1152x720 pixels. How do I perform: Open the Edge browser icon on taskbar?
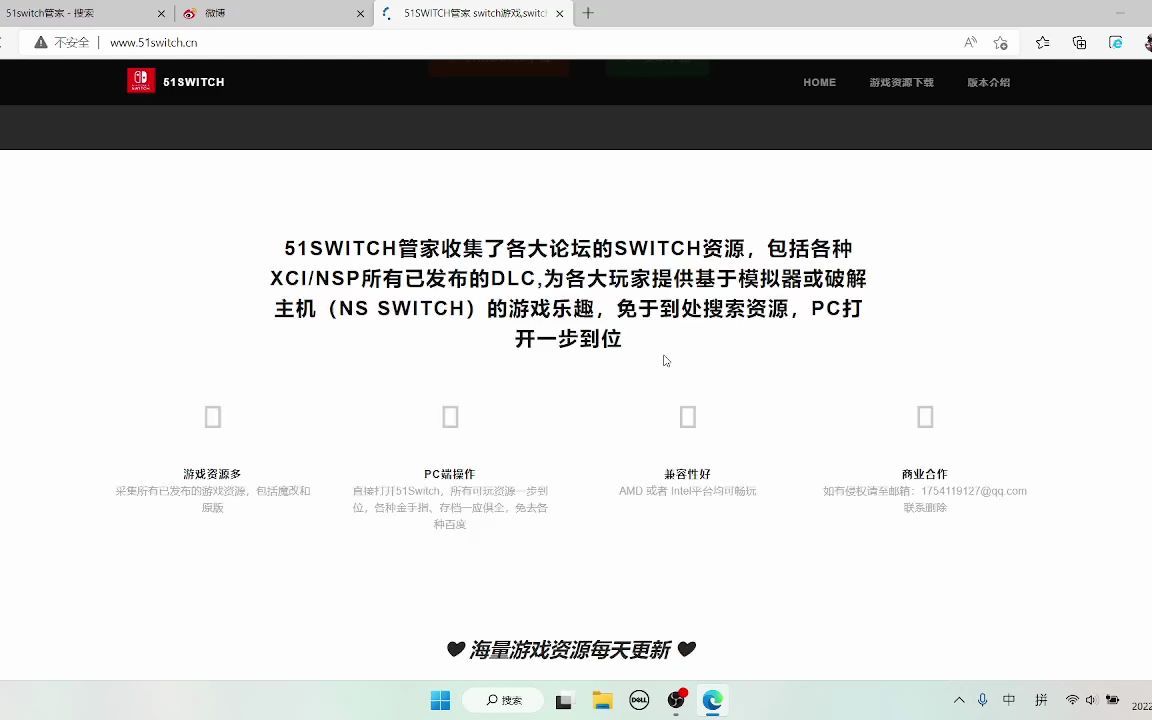(712, 700)
